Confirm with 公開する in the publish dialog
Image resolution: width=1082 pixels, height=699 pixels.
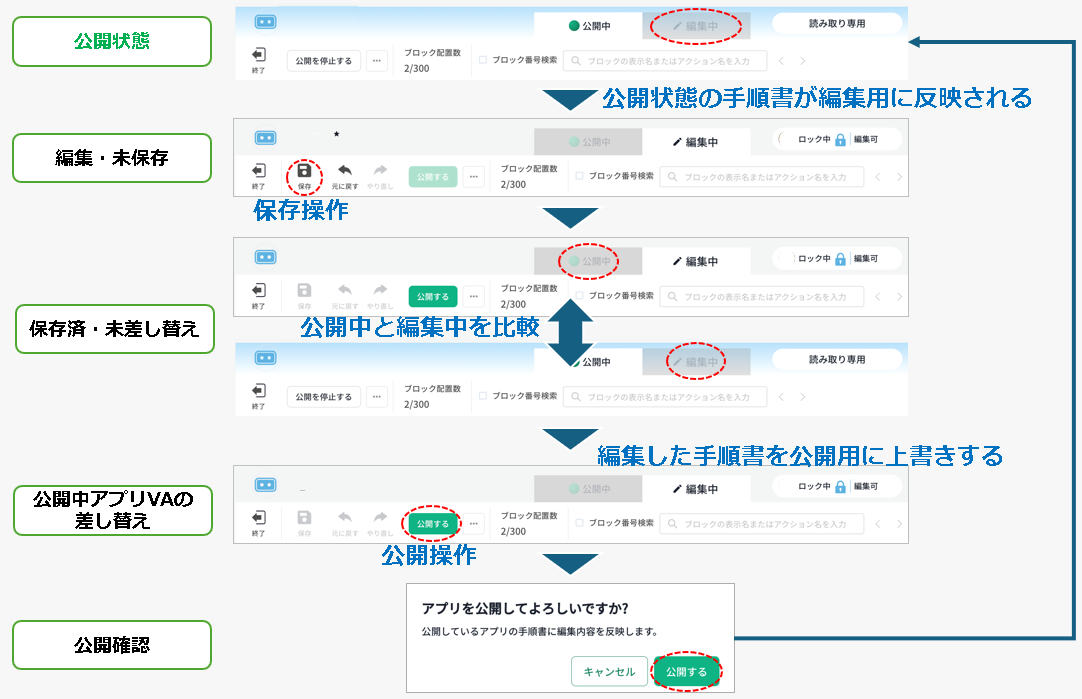686,672
